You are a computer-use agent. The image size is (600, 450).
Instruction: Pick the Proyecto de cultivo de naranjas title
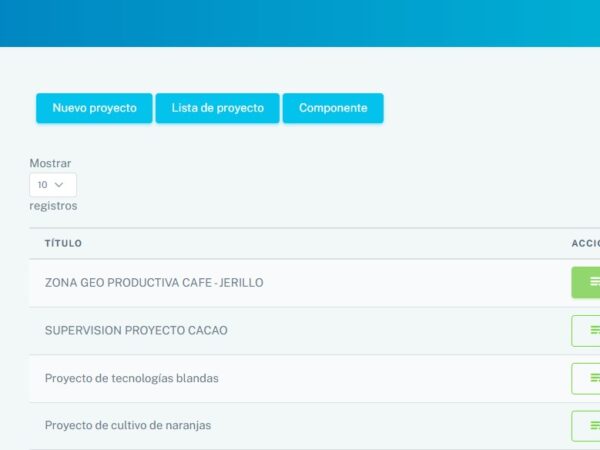tap(128, 426)
